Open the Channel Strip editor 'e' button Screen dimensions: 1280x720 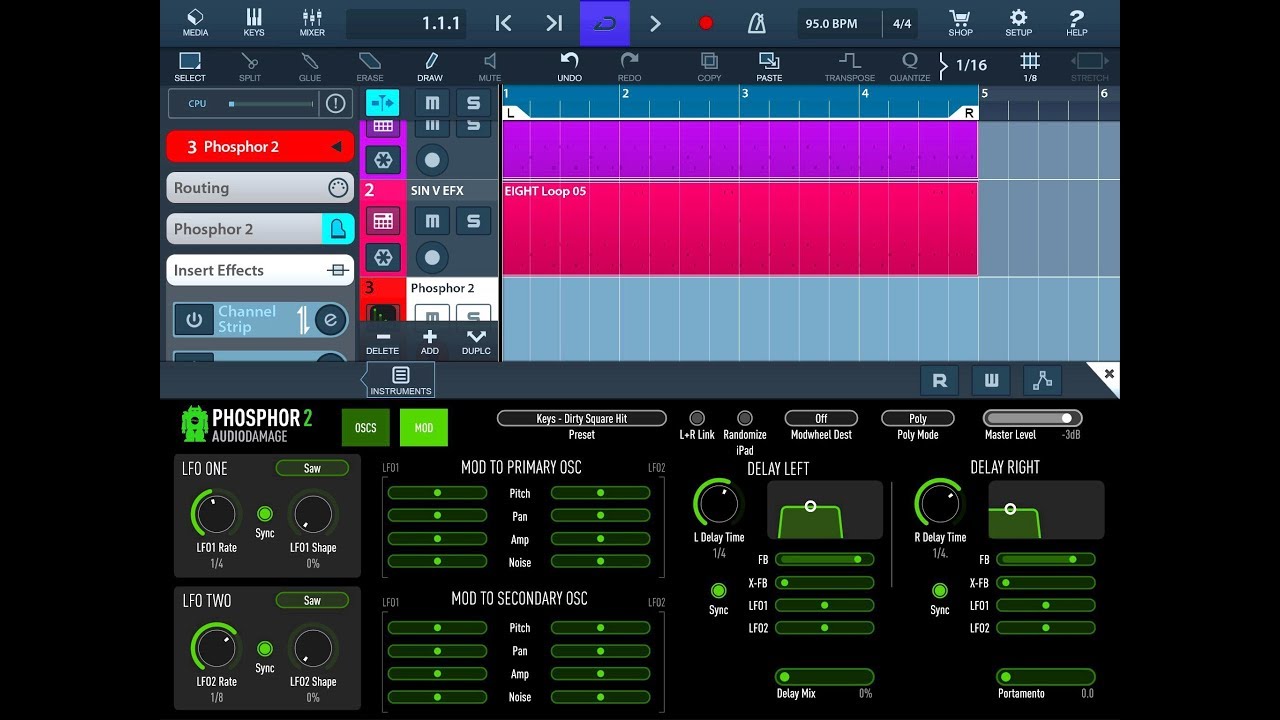click(330, 320)
